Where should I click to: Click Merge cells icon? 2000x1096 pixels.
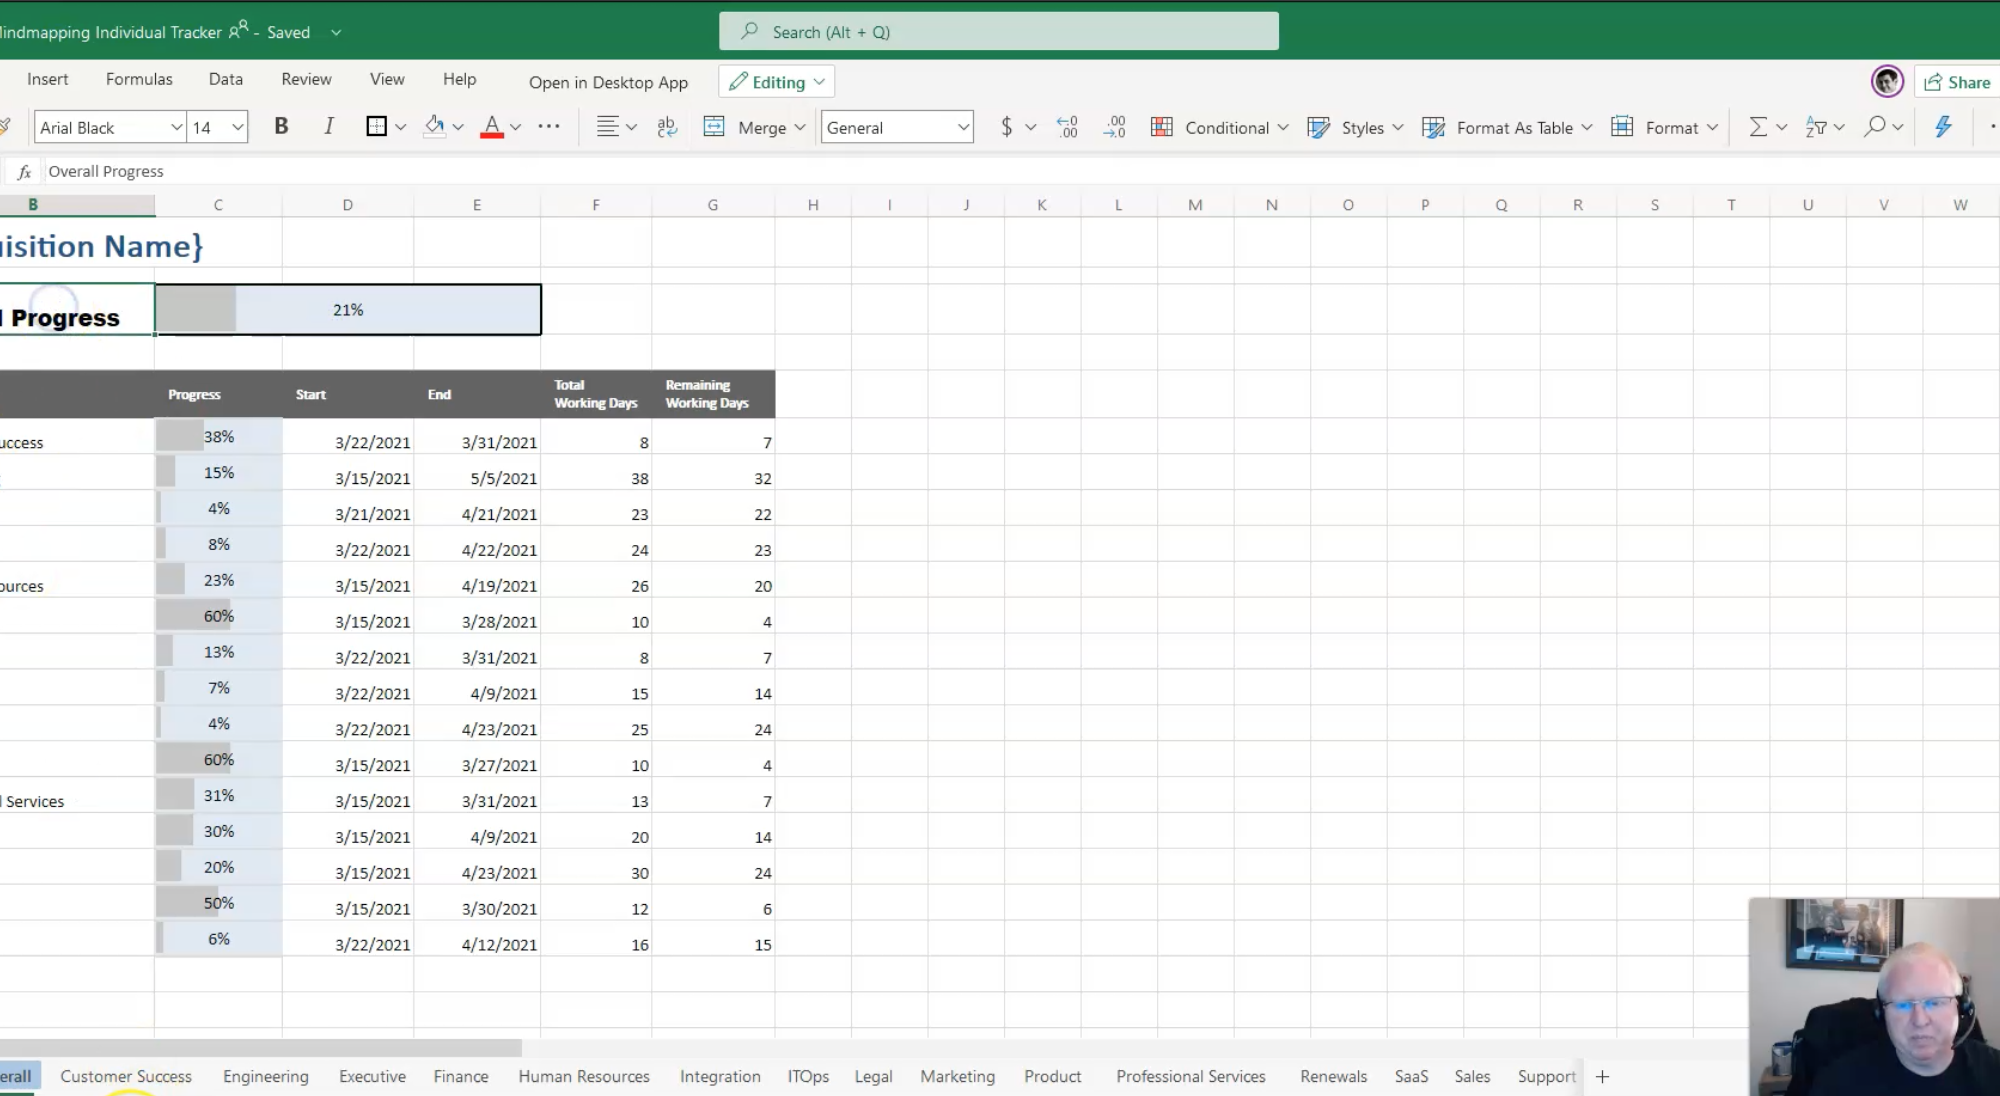click(x=714, y=127)
